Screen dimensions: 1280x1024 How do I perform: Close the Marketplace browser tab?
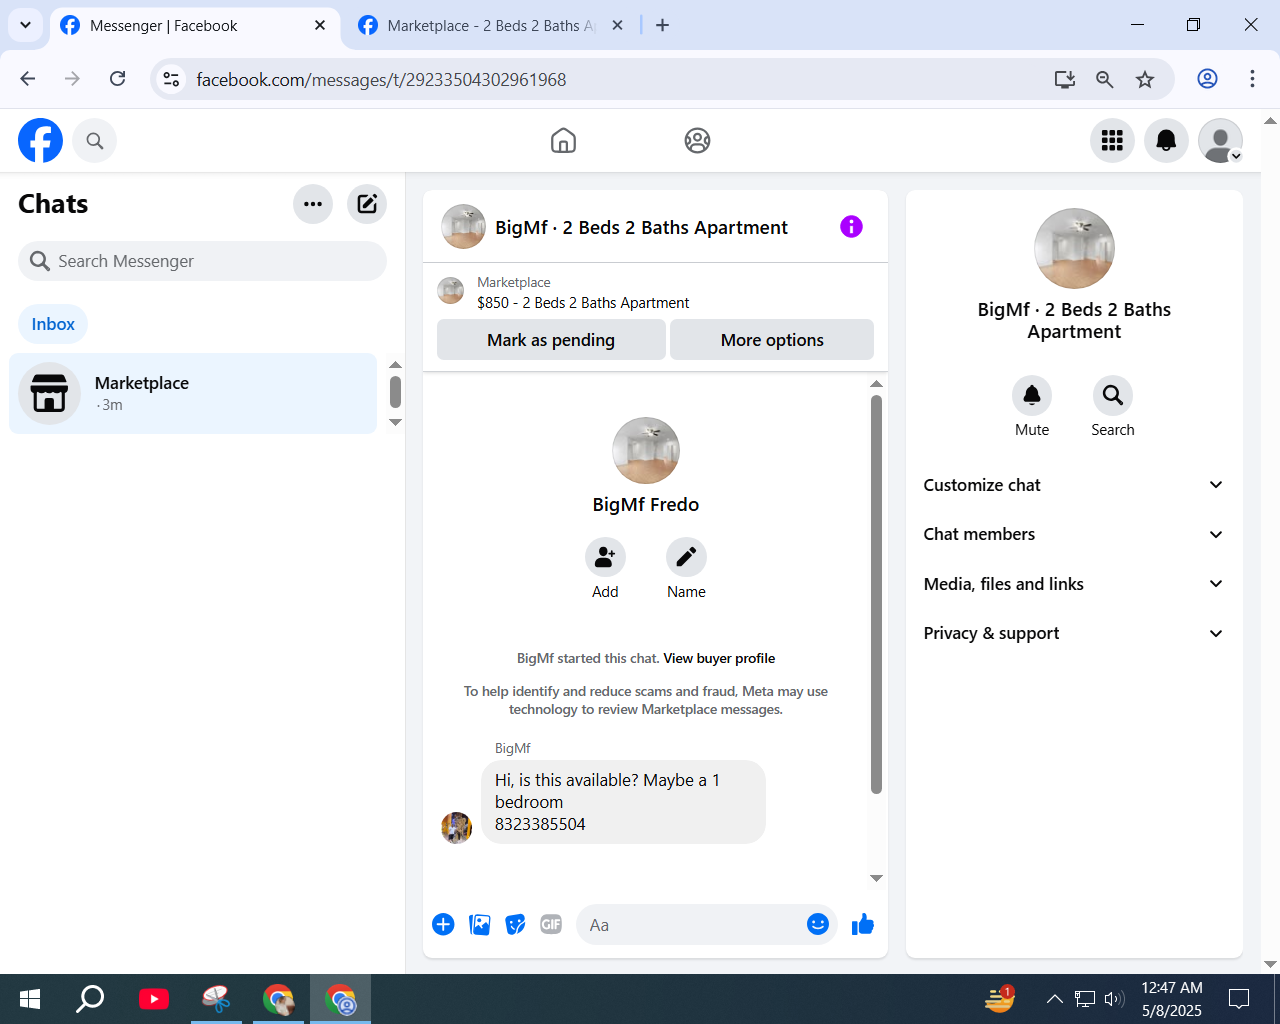click(x=617, y=25)
